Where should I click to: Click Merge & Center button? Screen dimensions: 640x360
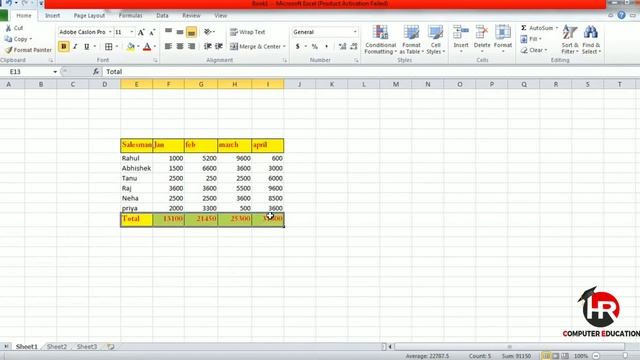[x=255, y=47]
